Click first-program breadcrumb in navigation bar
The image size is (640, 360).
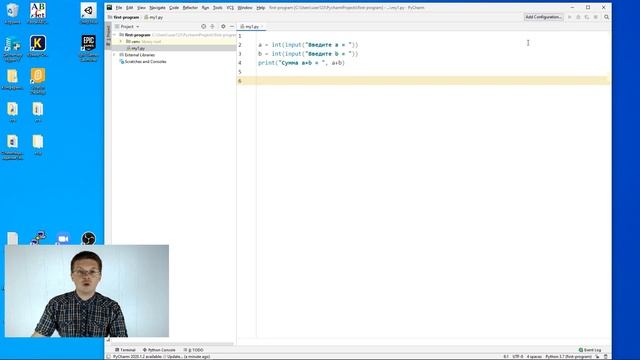pos(123,18)
